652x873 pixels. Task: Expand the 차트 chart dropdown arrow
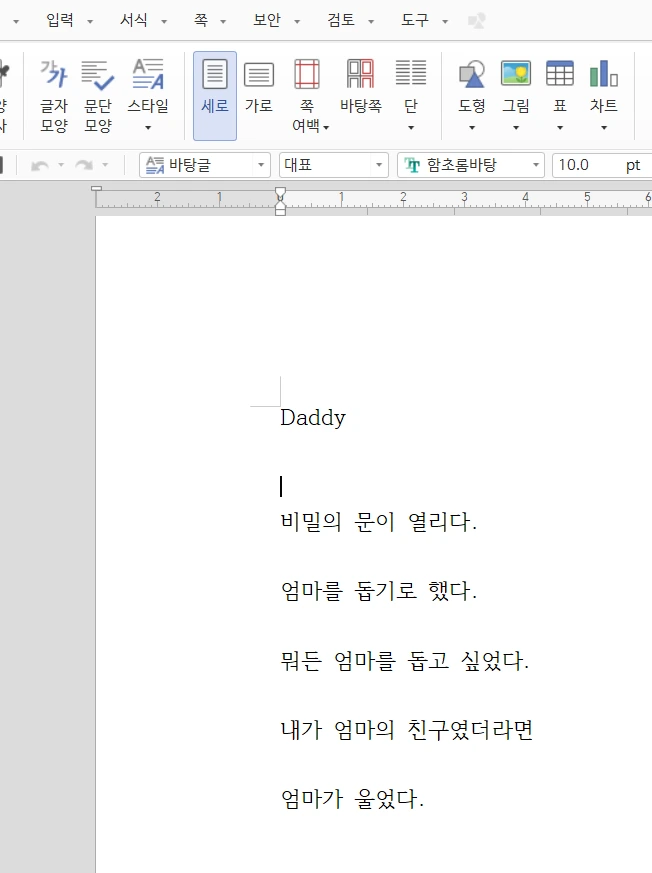604,128
